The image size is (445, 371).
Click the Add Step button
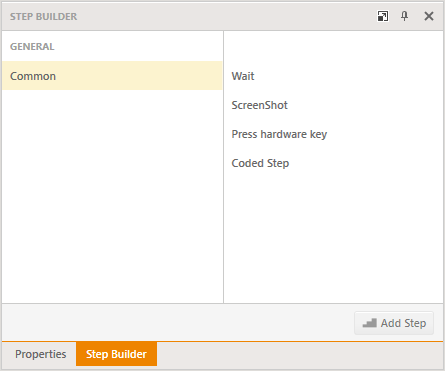tap(394, 323)
